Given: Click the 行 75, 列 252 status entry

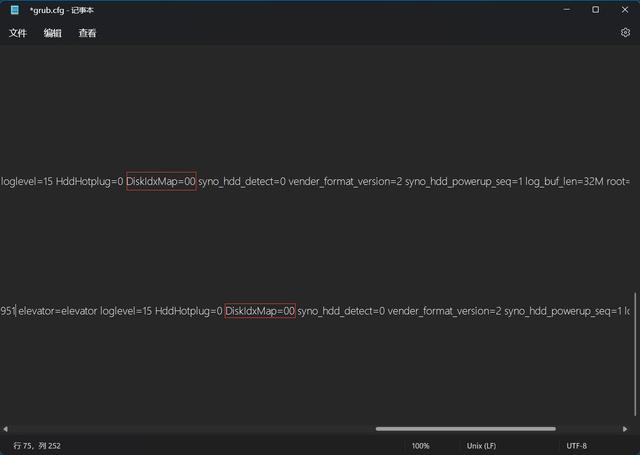Looking at the screenshot, I should (x=37, y=446).
